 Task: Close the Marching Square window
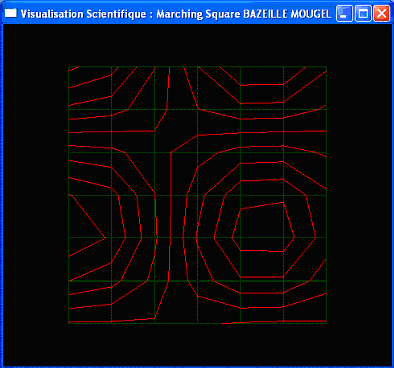click(381, 14)
